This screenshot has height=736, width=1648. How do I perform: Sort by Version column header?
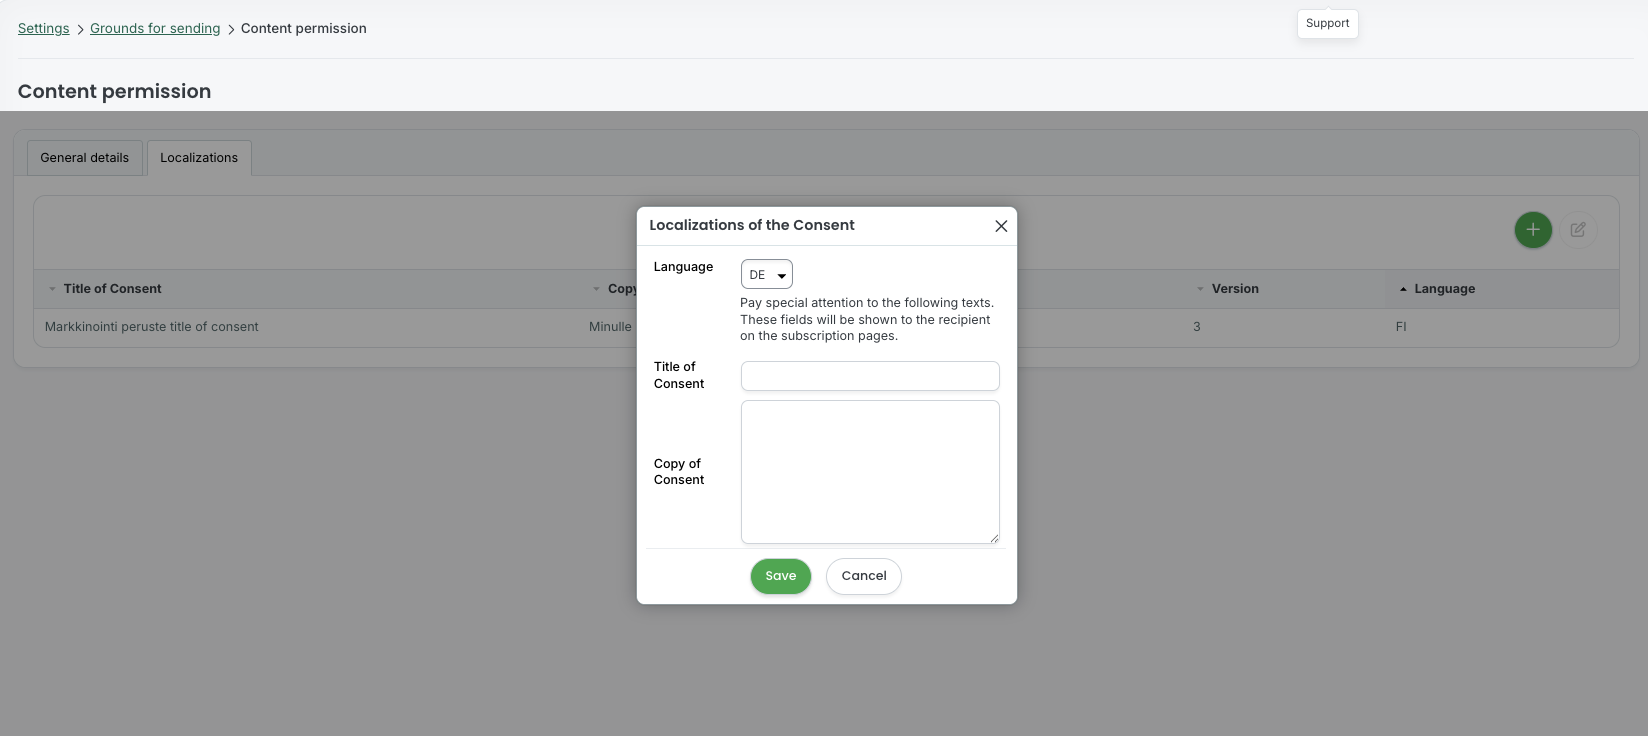1235,289
